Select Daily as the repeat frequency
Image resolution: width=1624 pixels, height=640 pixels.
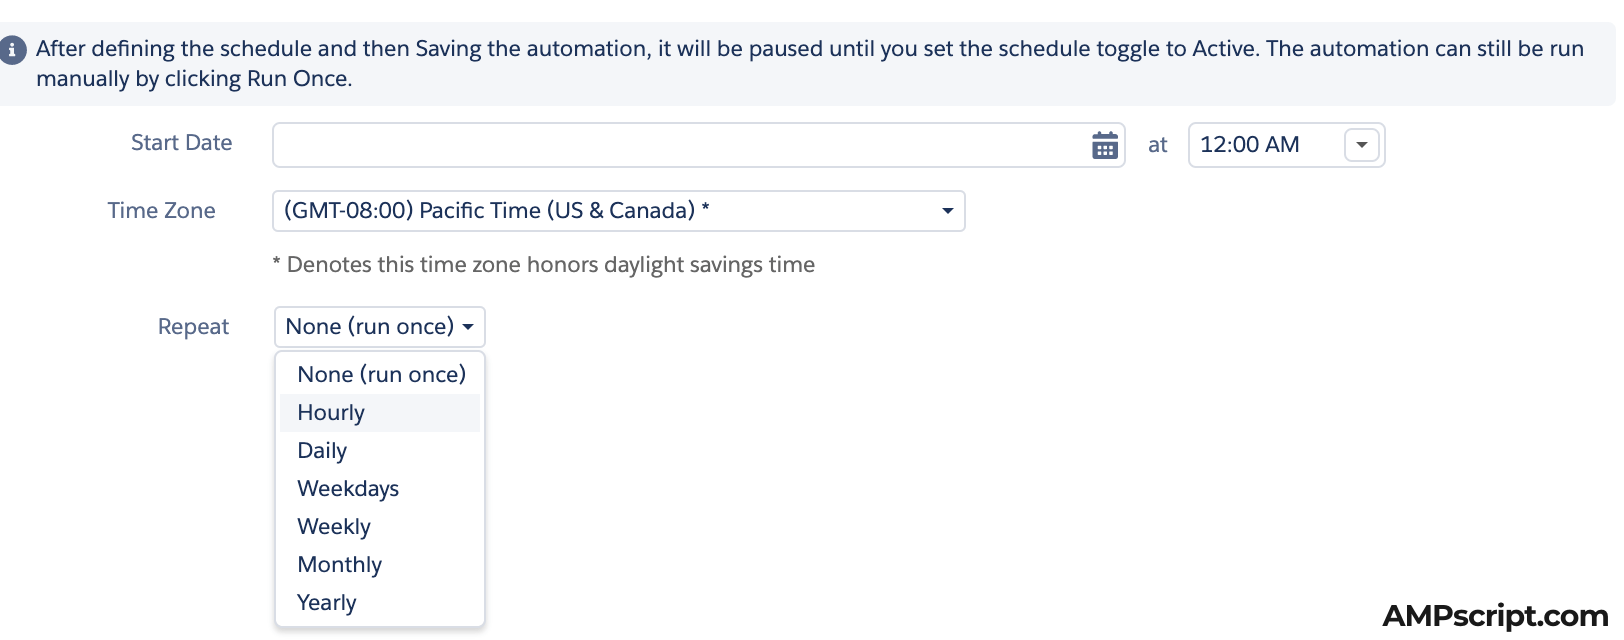click(321, 450)
